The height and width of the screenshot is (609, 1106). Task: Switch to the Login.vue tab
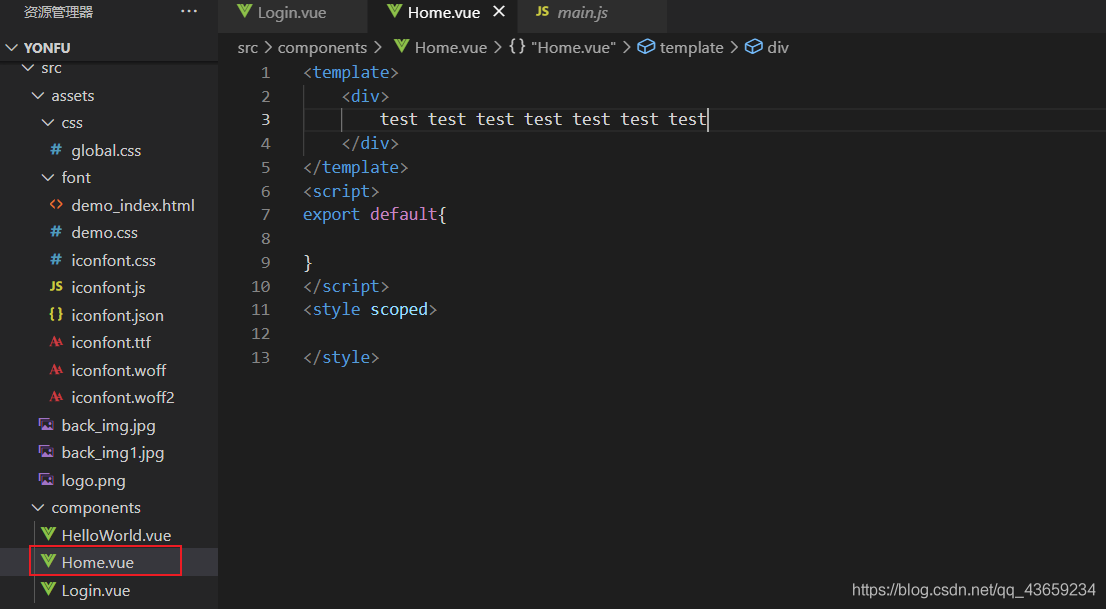point(291,13)
